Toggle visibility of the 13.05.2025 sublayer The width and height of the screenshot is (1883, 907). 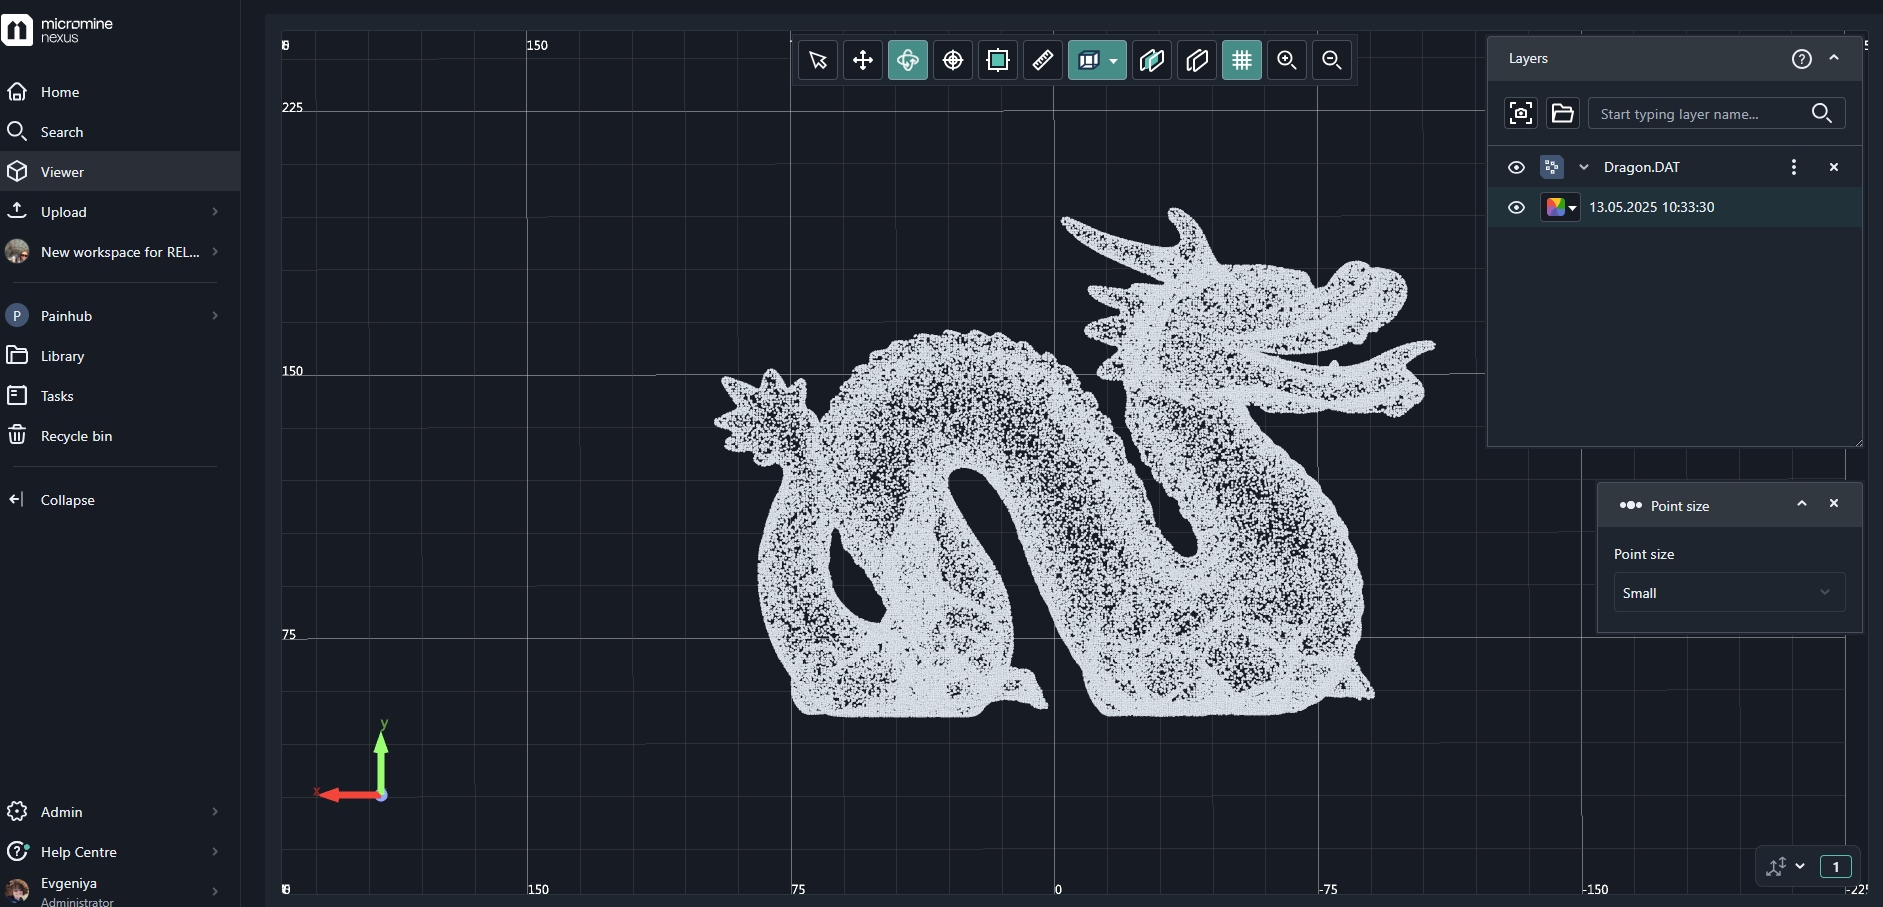pos(1516,207)
